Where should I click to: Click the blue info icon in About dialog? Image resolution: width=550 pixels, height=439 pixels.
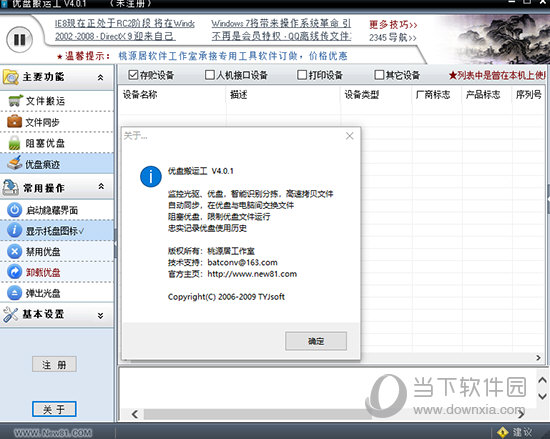point(151,176)
